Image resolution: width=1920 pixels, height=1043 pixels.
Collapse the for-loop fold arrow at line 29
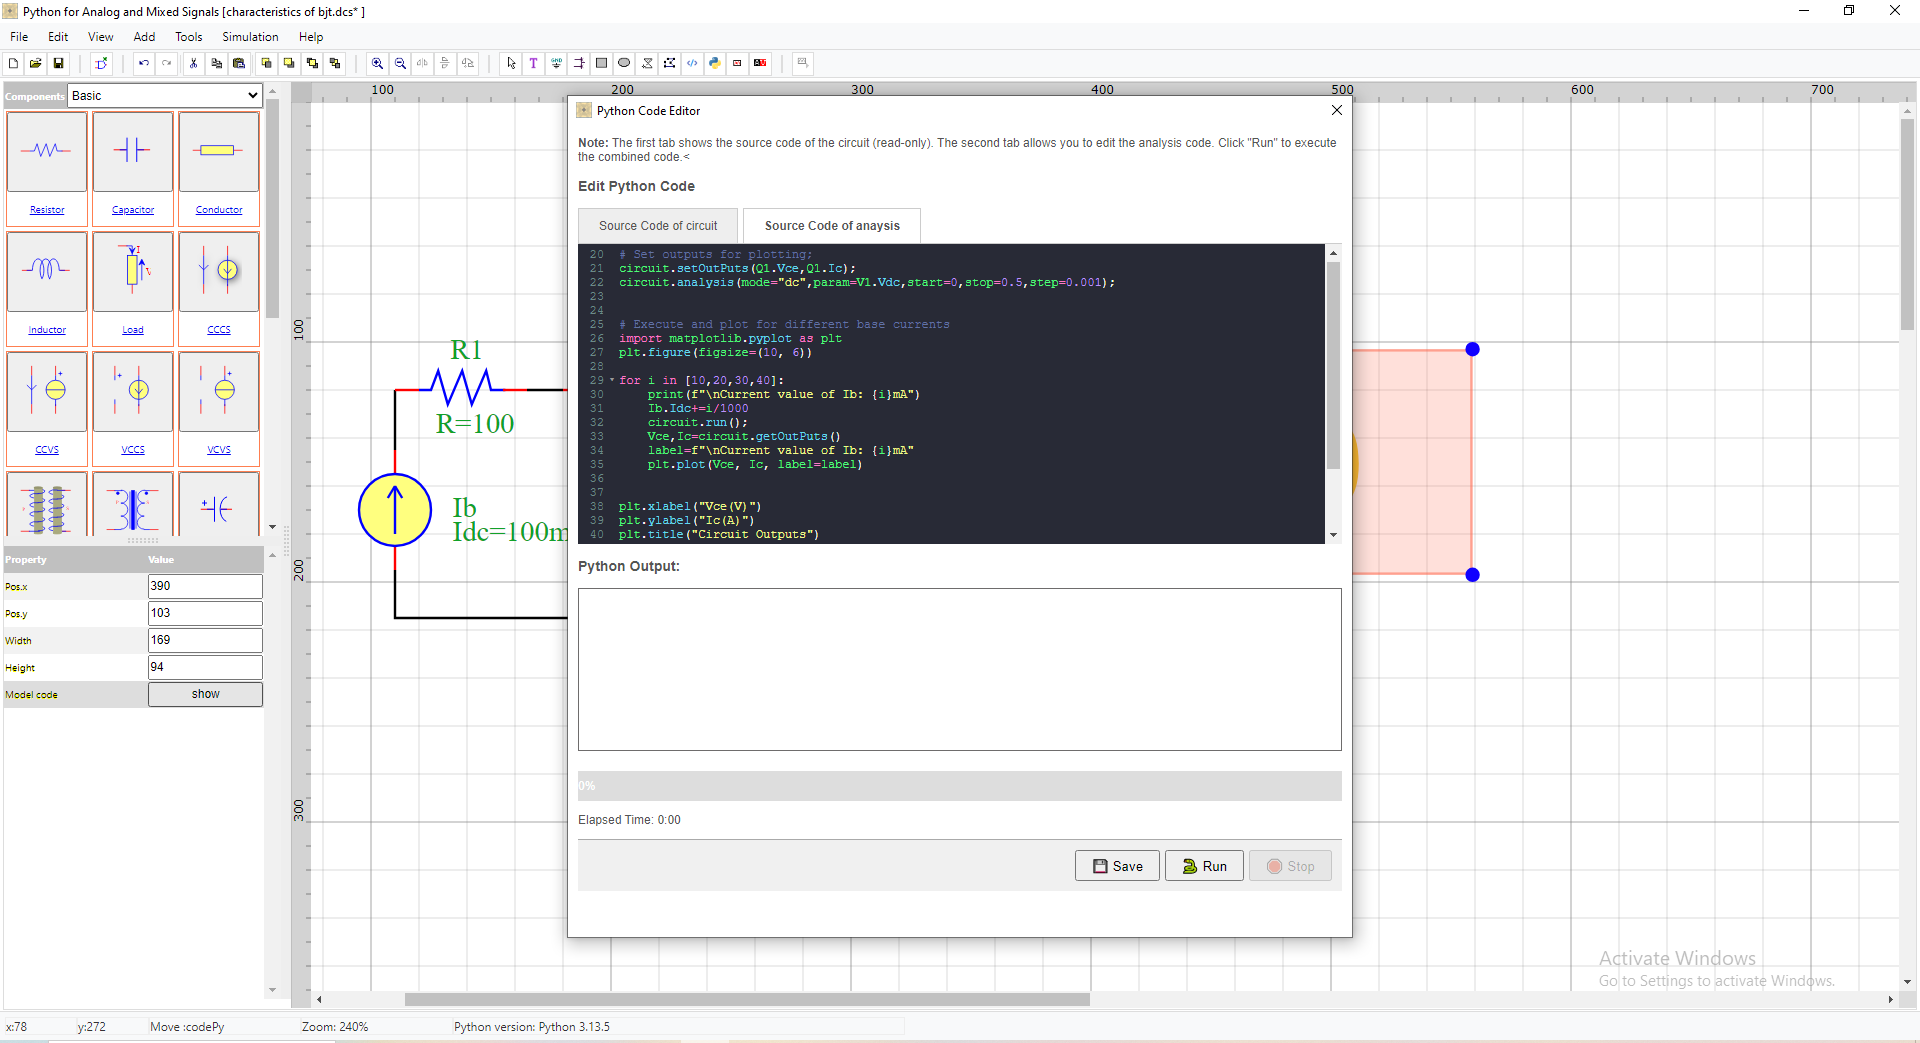(x=612, y=380)
